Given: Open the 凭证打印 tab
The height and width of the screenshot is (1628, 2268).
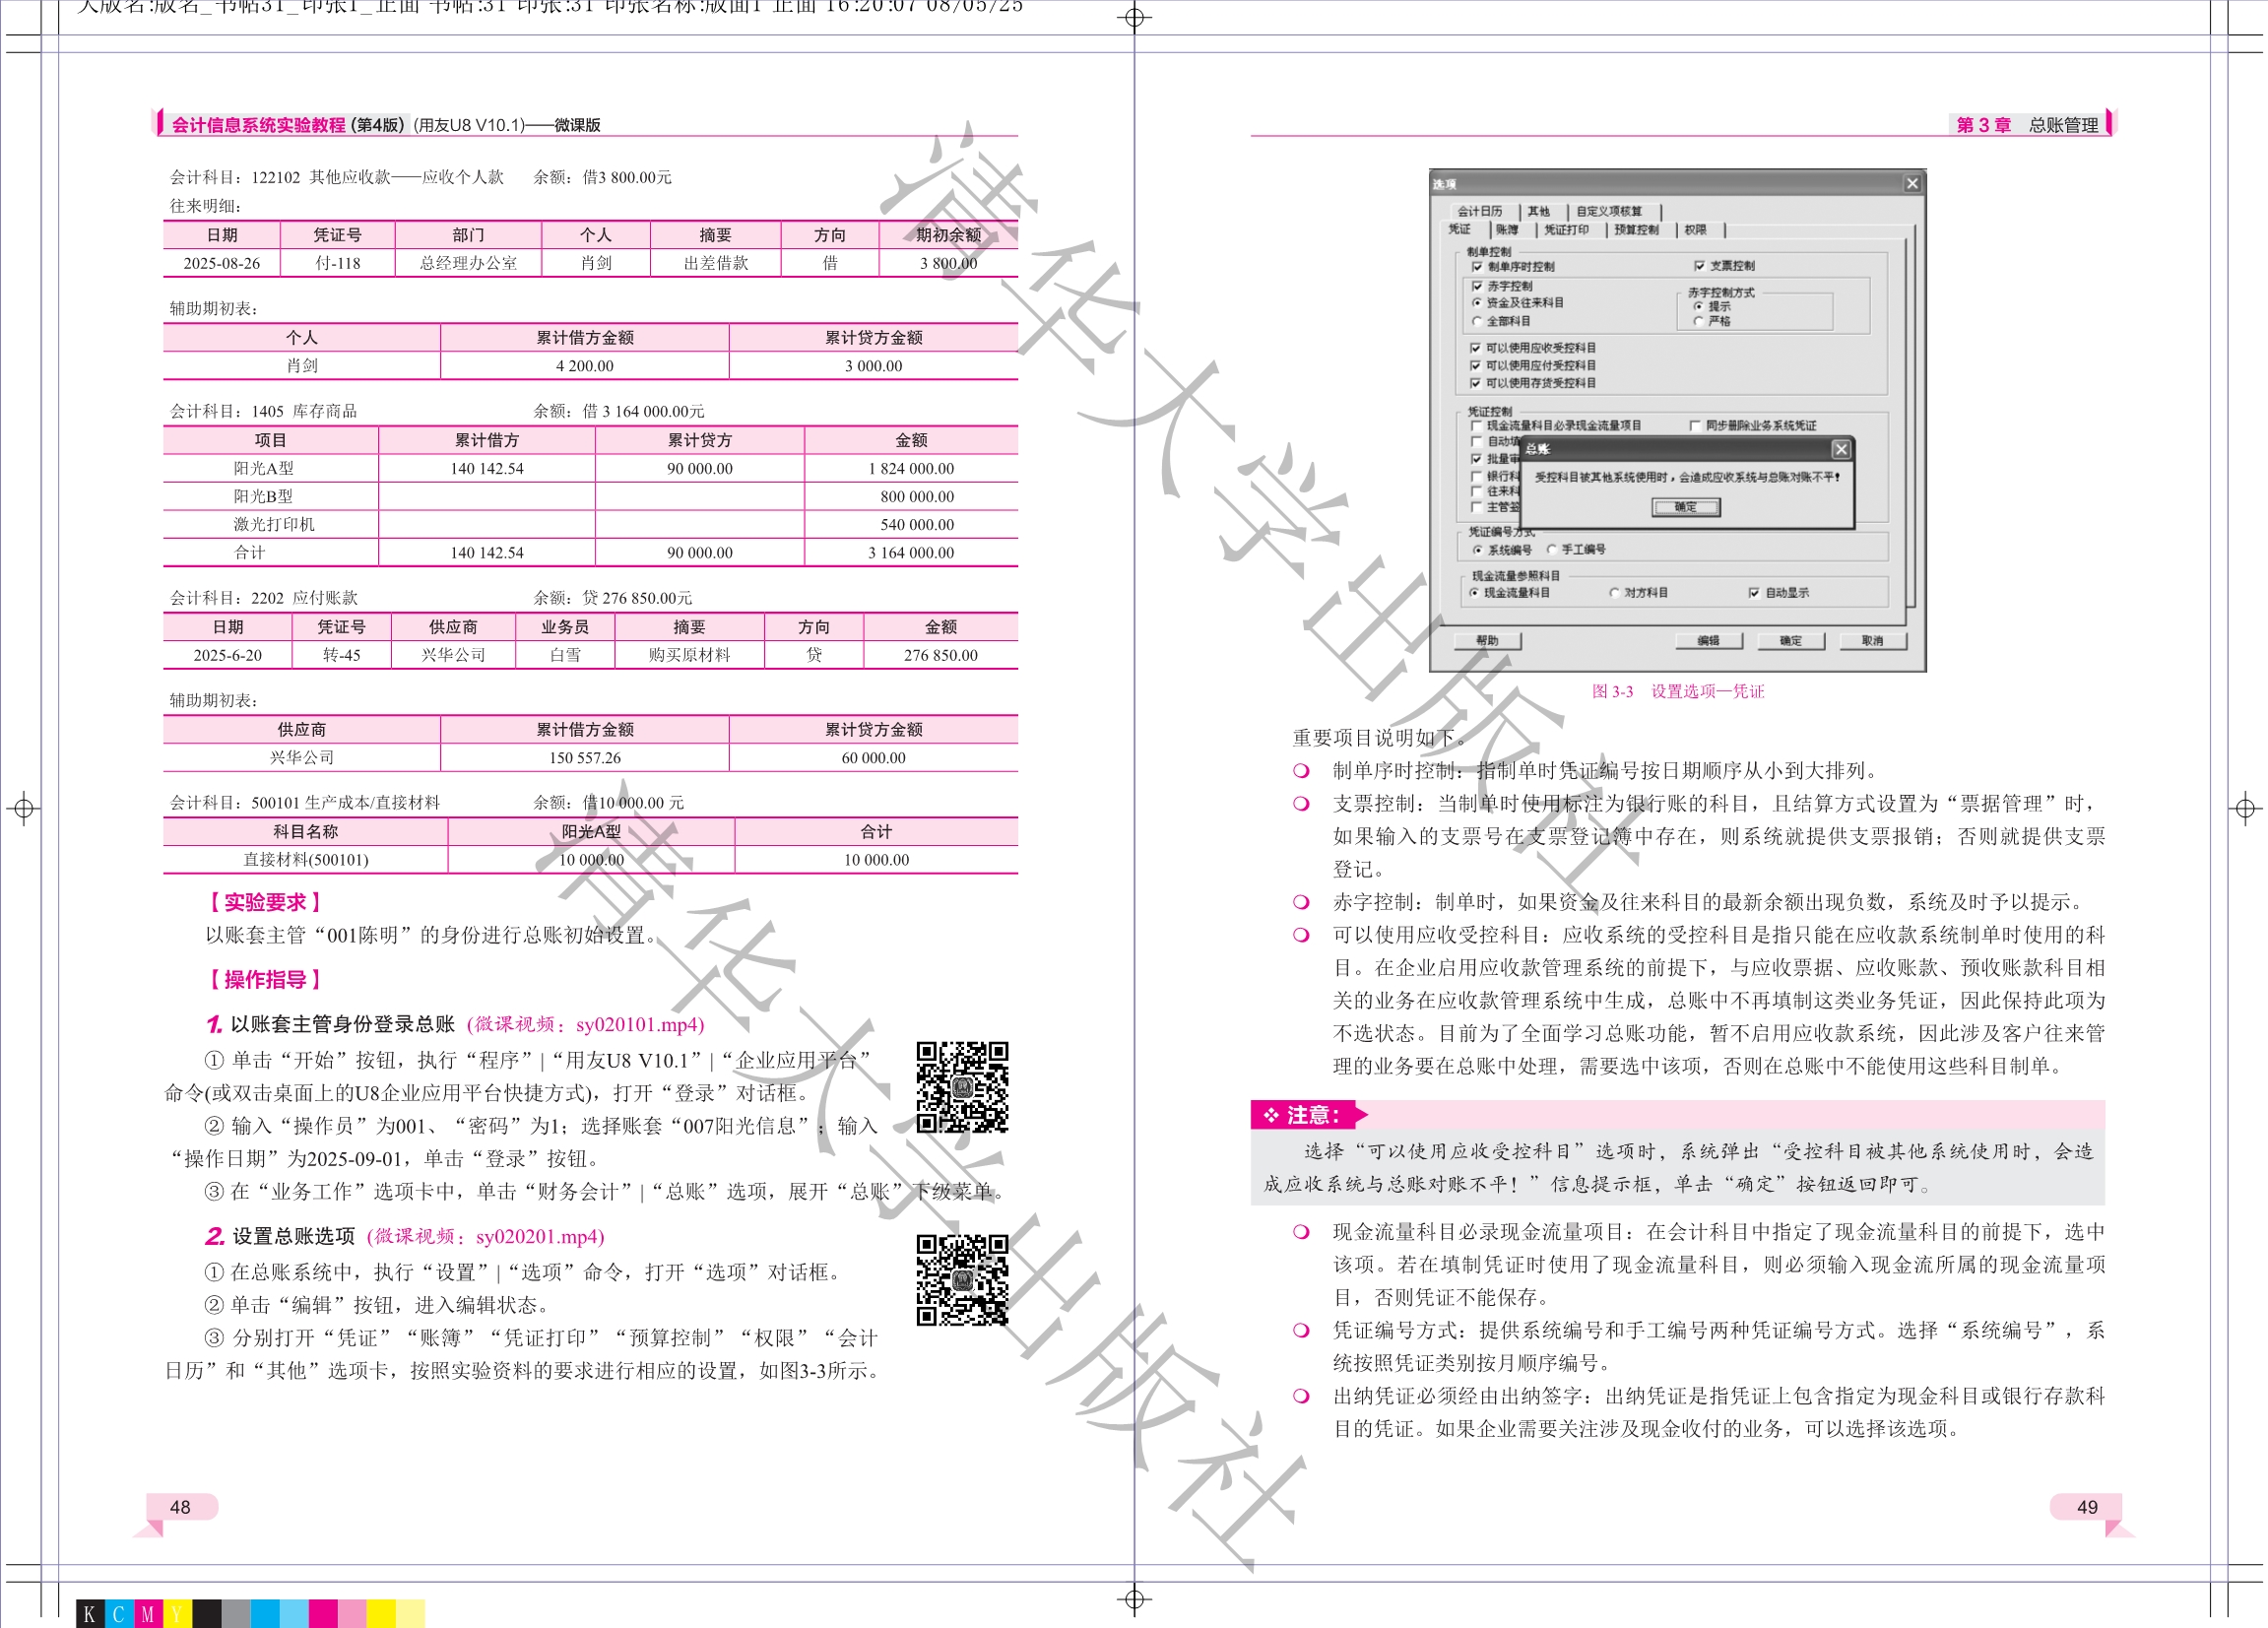Looking at the screenshot, I should coord(1565,230).
